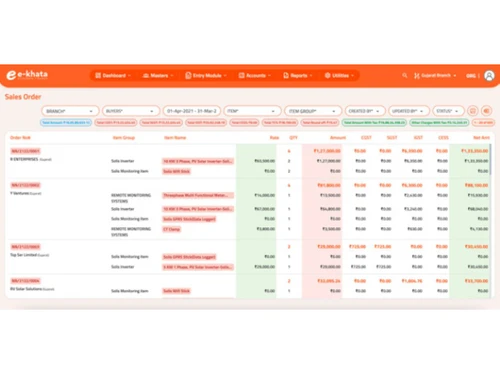Click the ORG label in header
Screen dimensions: 500x375
pos(471,76)
